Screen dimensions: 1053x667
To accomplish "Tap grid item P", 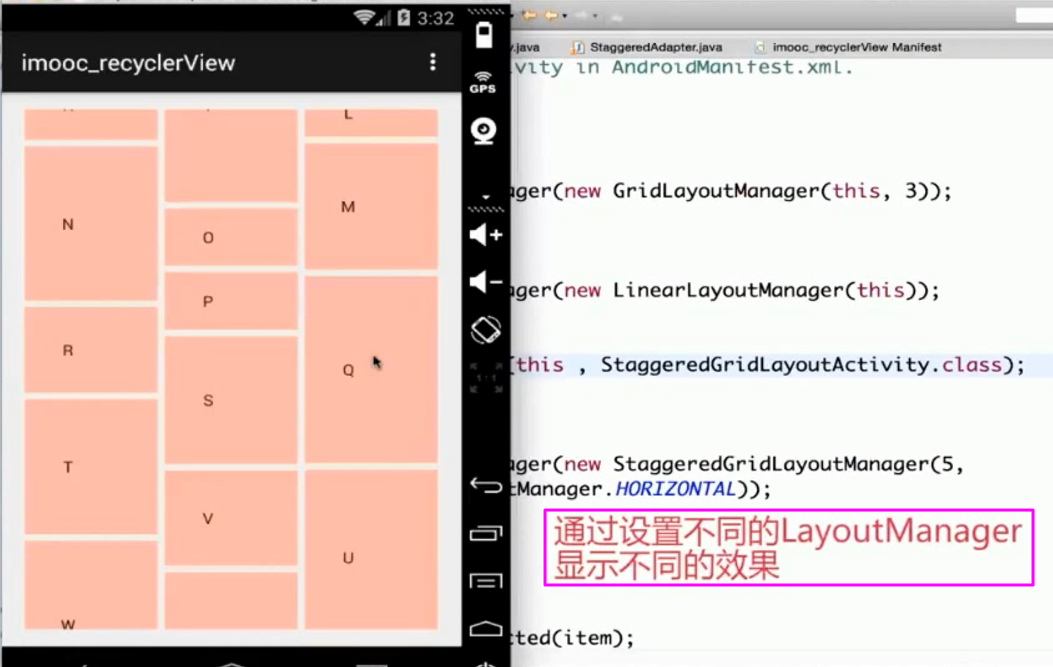I will click(x=231, y=301).
